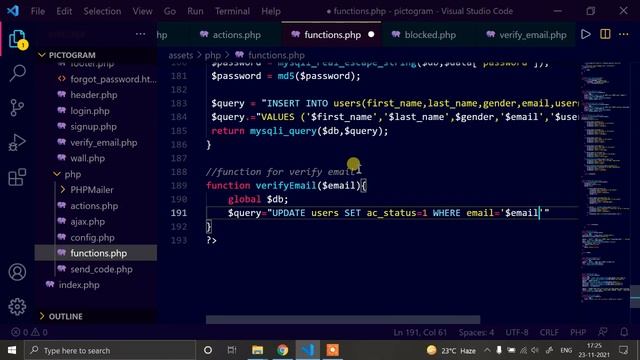Change language mode via PHP status
This screenshot has height=360, width=640.
pyautogui.click(x=578, y=332)
